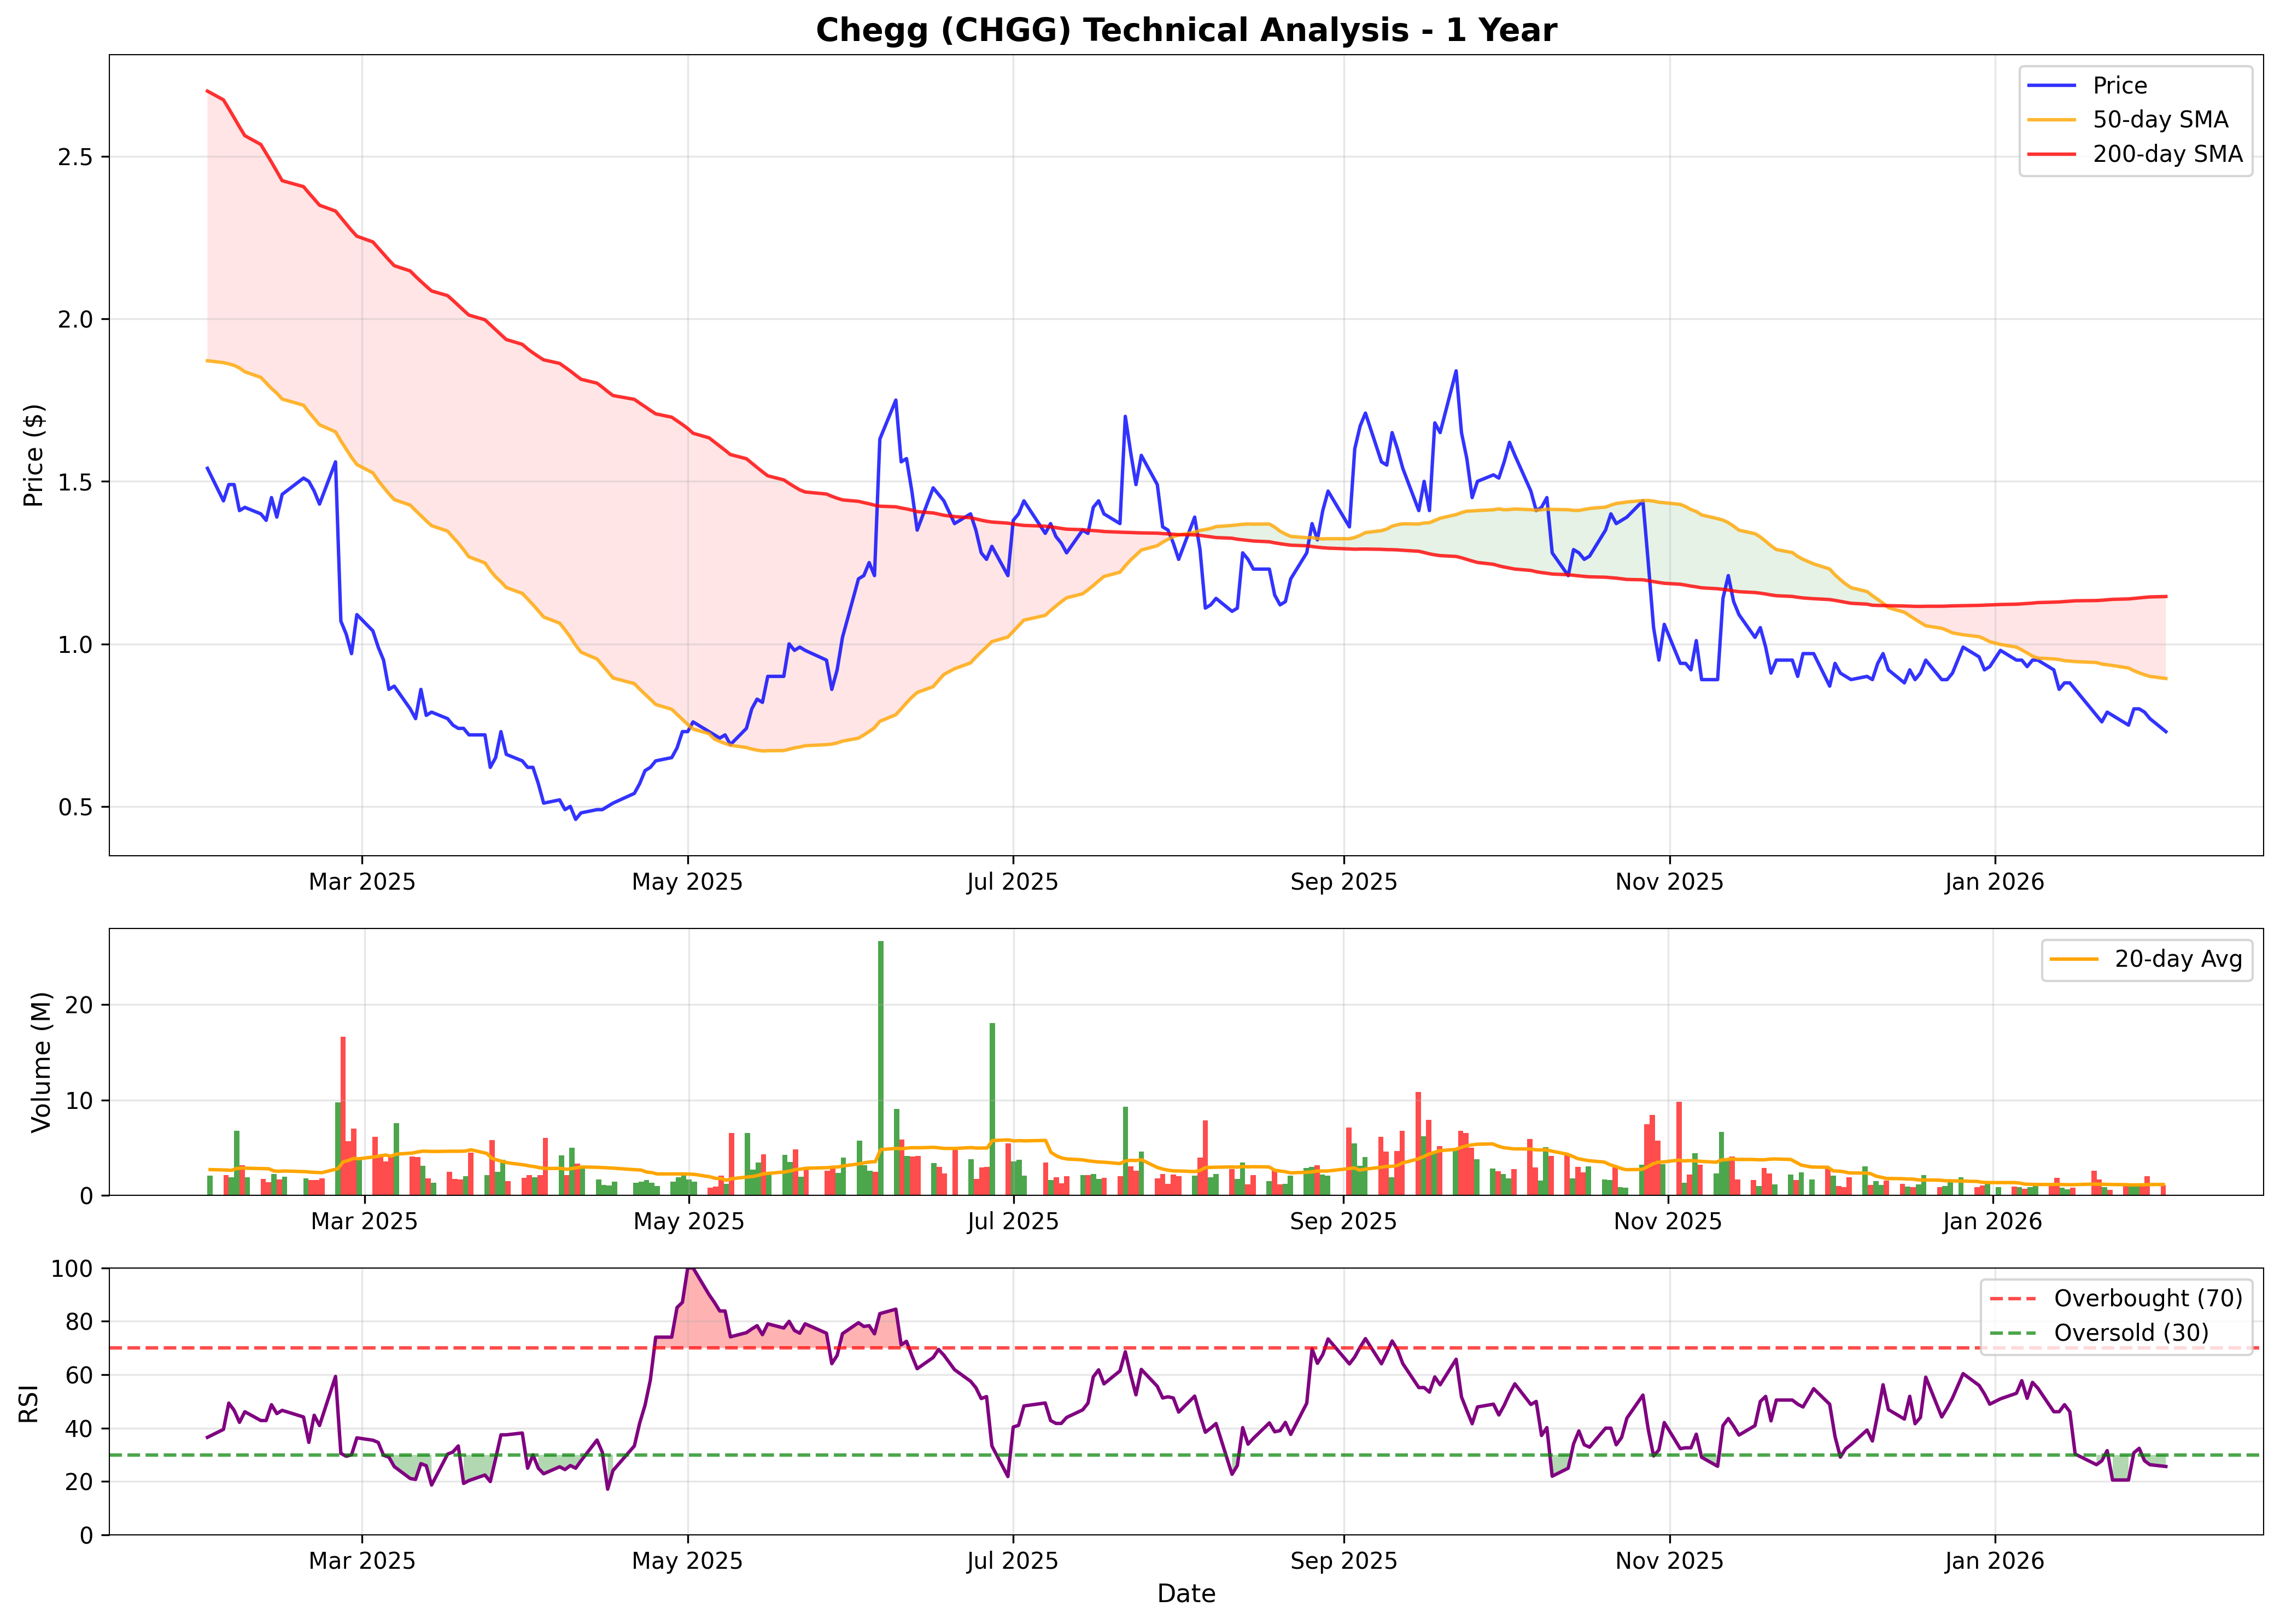Viewport: 2280px width, 1624px height.
Task: Click the "Price" legend label
Action: click(x=2119, y=86)
